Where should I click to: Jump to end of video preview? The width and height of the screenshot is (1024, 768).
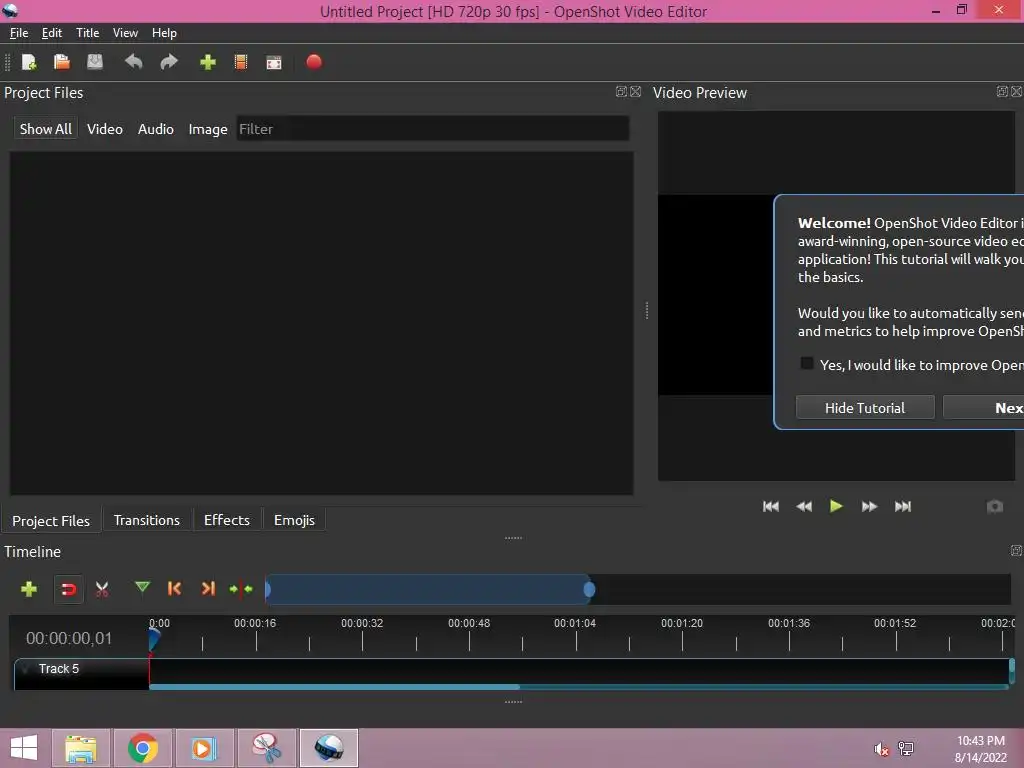click(903, 506)
